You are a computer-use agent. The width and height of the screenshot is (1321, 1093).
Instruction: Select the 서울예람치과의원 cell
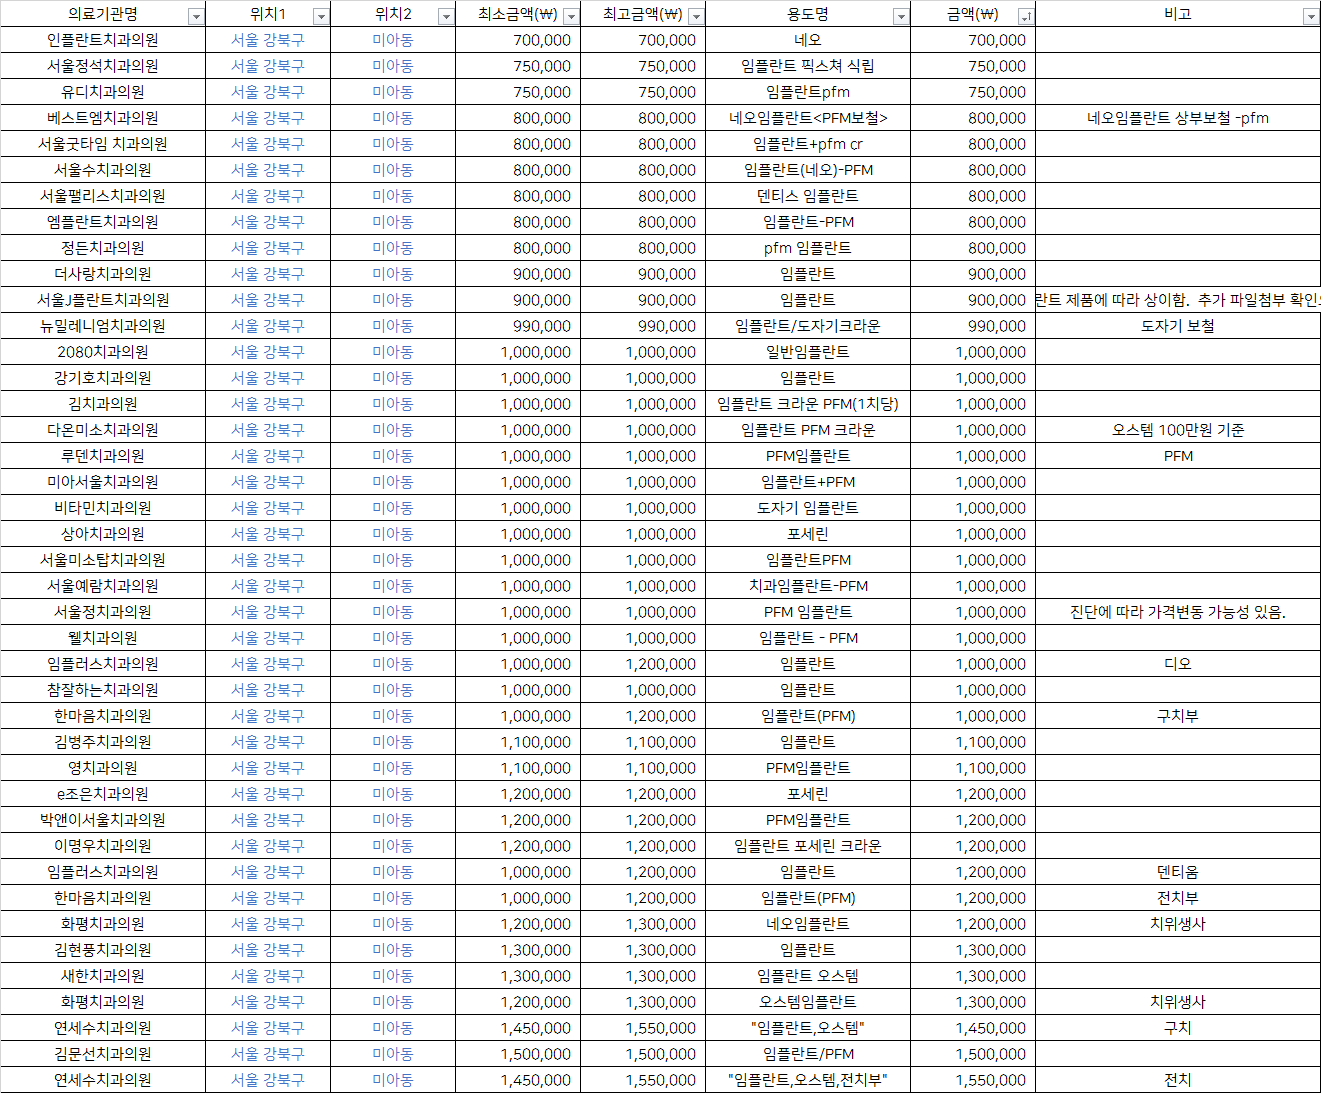coord(103,586)
